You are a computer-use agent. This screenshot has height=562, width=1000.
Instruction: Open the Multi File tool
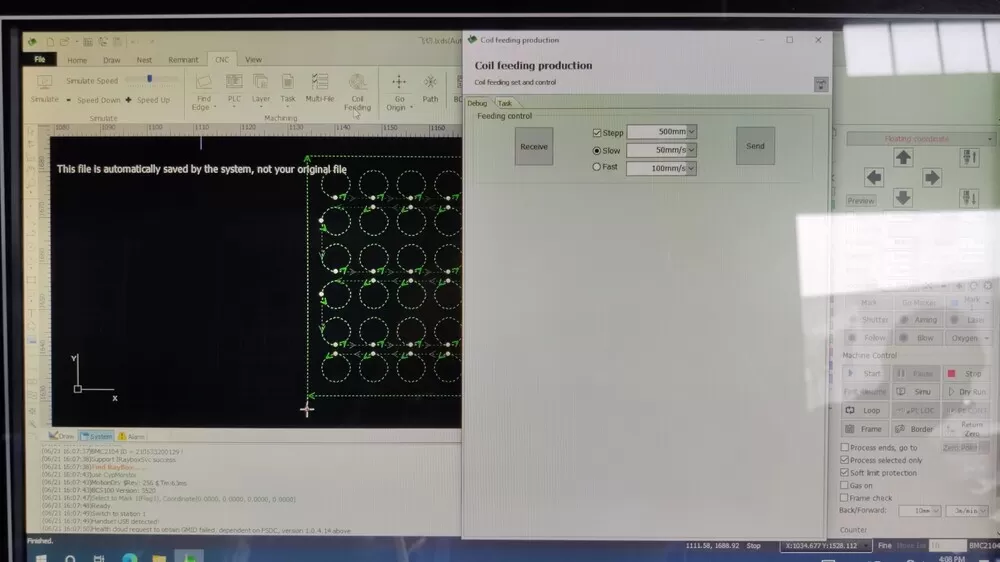click(319, 88)
